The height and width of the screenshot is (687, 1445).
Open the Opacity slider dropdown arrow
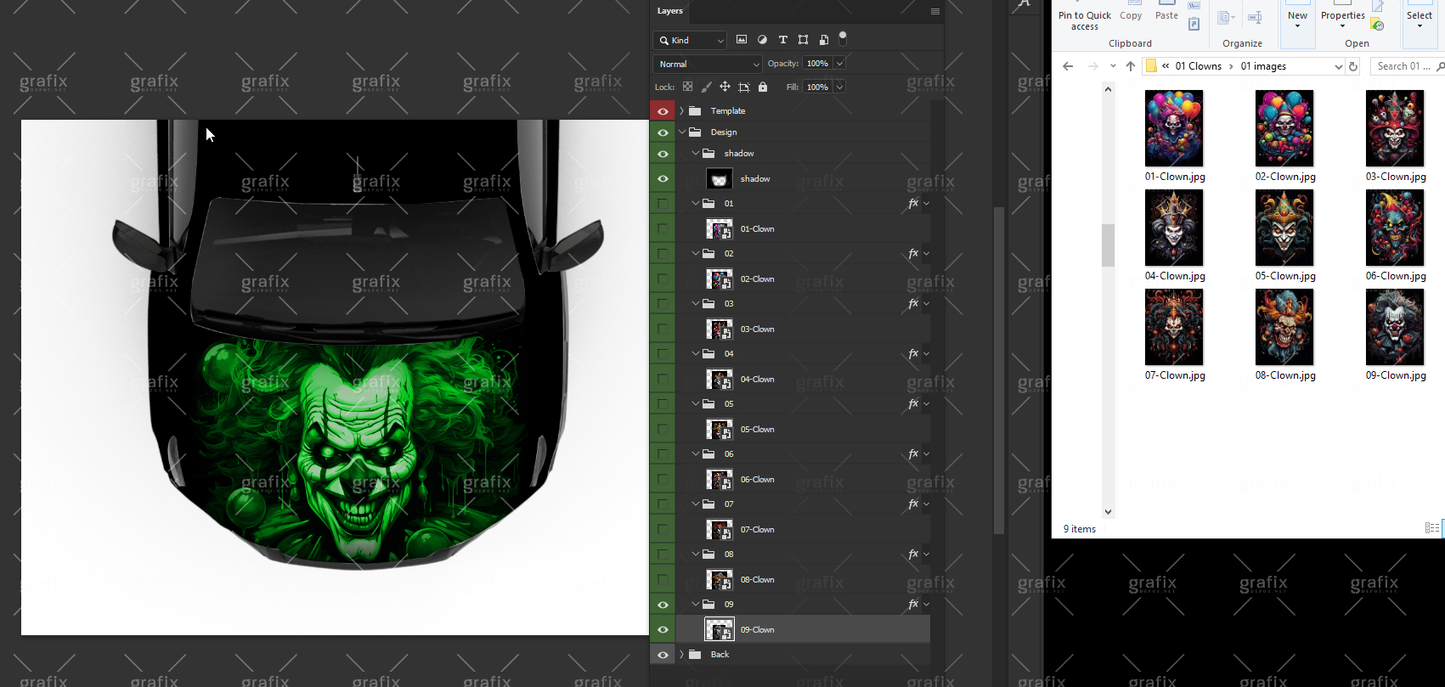pos(839,63)
